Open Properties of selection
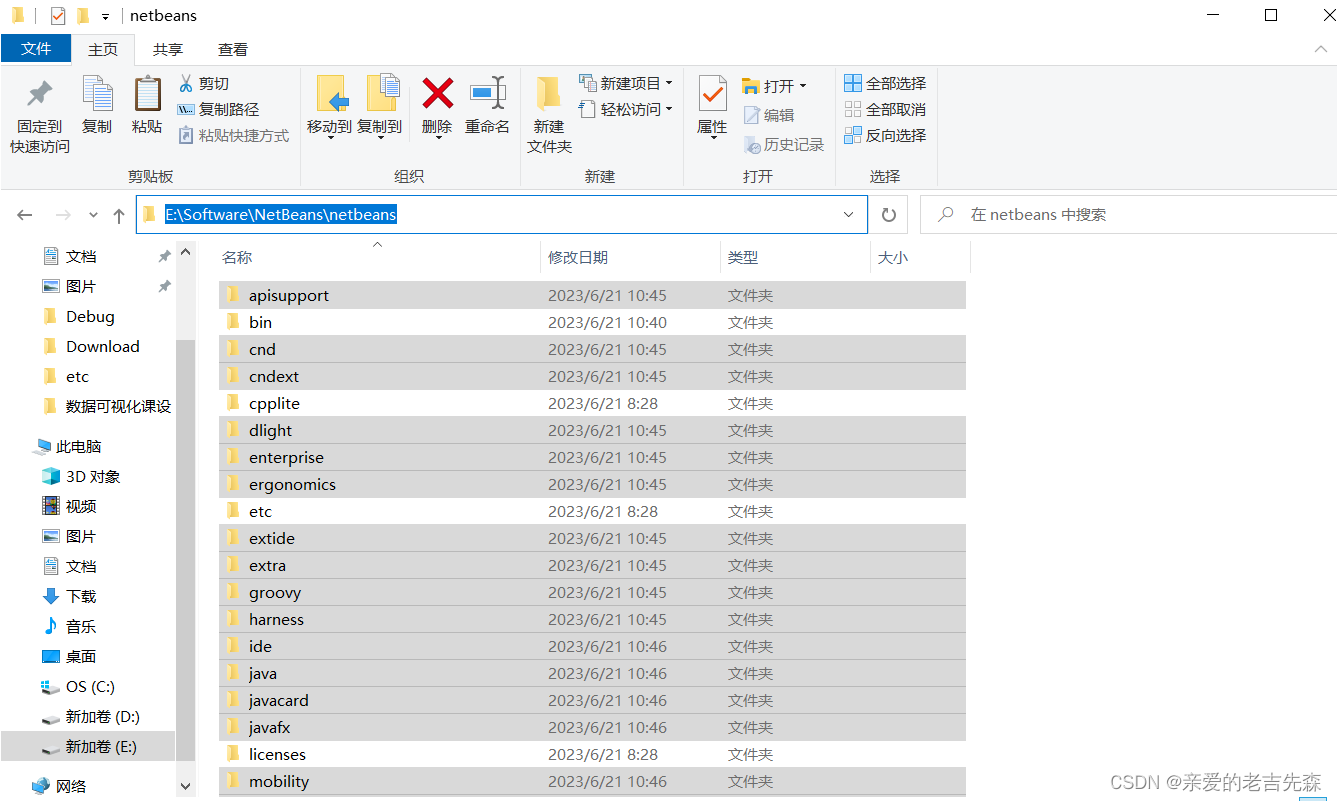The height and width of the screenshot is (801, 1337). pos(712,105)
